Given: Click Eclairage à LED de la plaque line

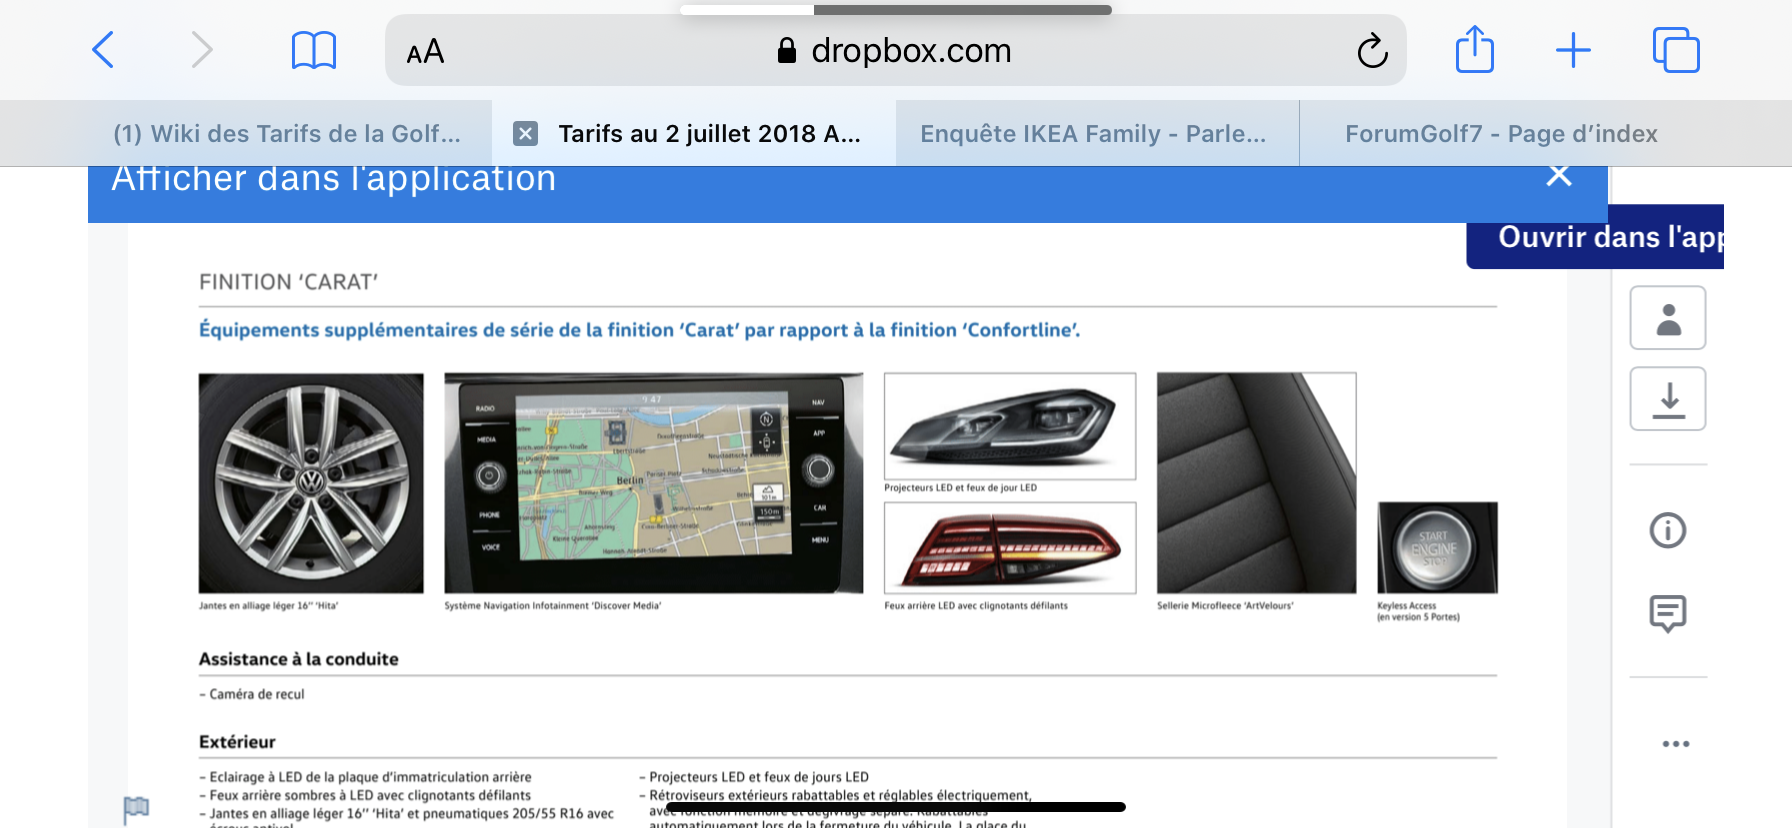Looking at the screenshot, I should pos(366,777).
